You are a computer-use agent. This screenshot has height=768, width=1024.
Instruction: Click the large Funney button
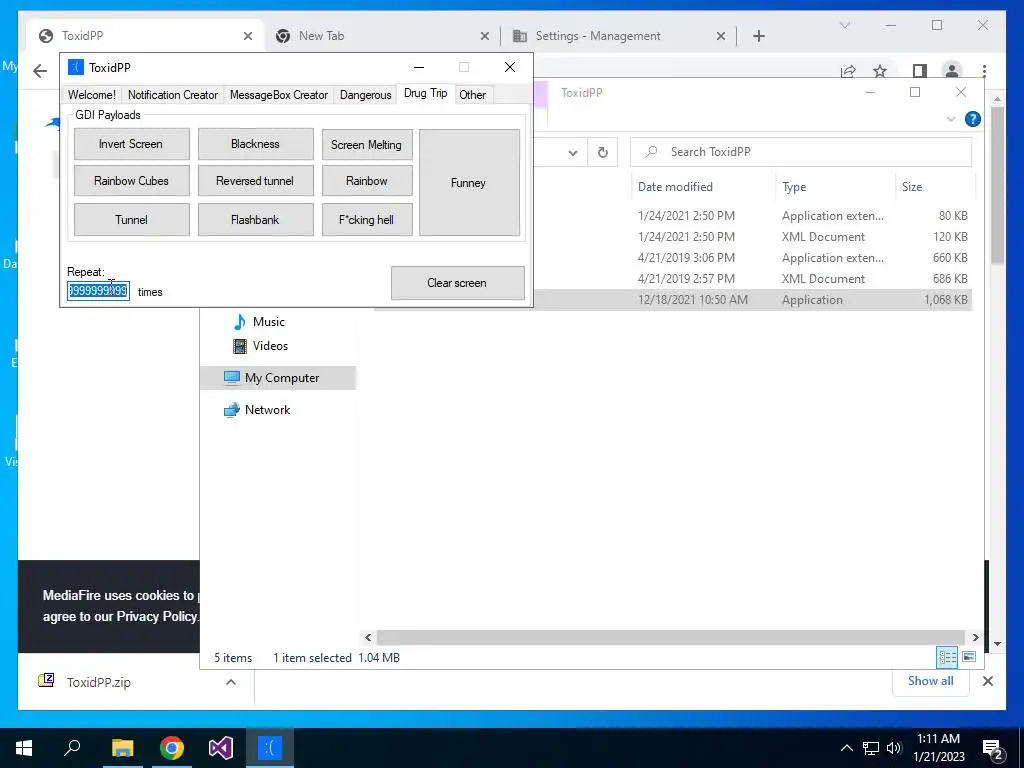469,182
